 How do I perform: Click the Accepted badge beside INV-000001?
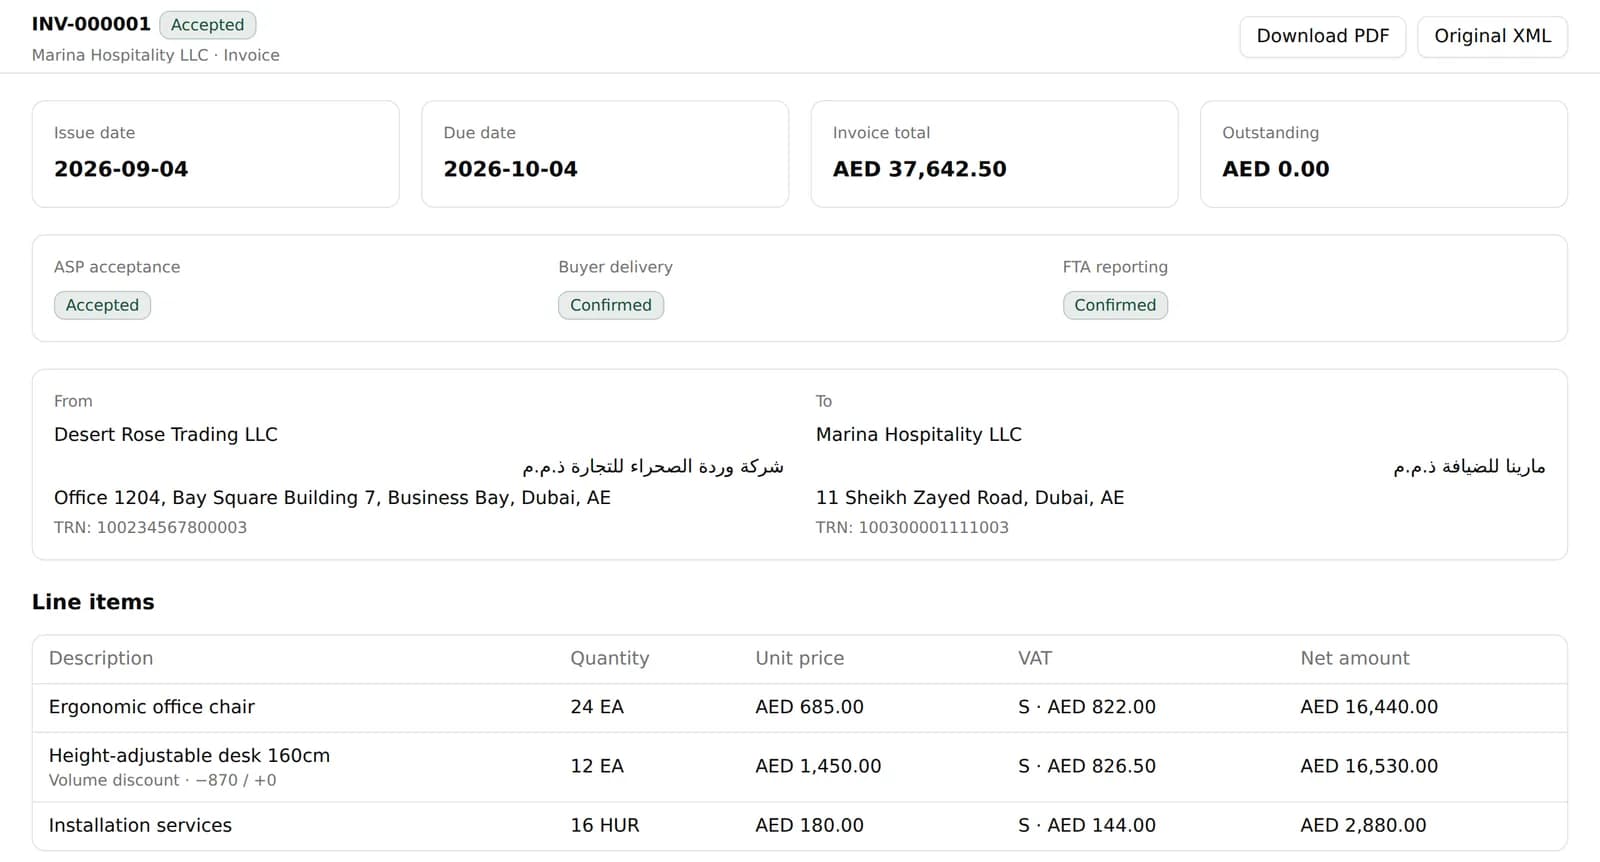coord(207,25)
